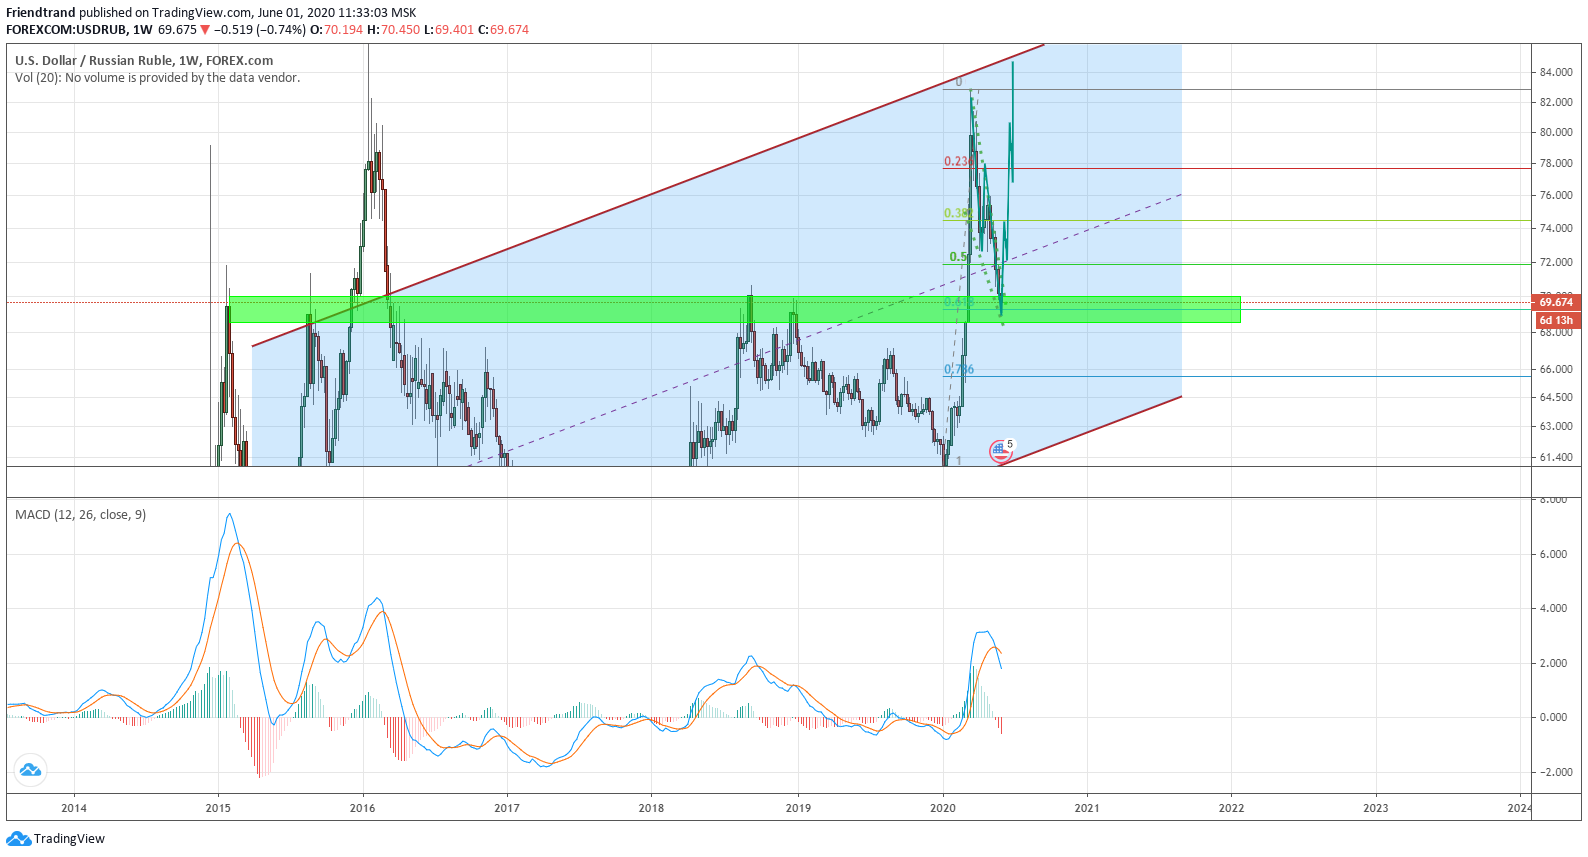This screenshot has height=857, width=1588.
Task: Click the Friendtrand author name
Action: pos(41,13)
